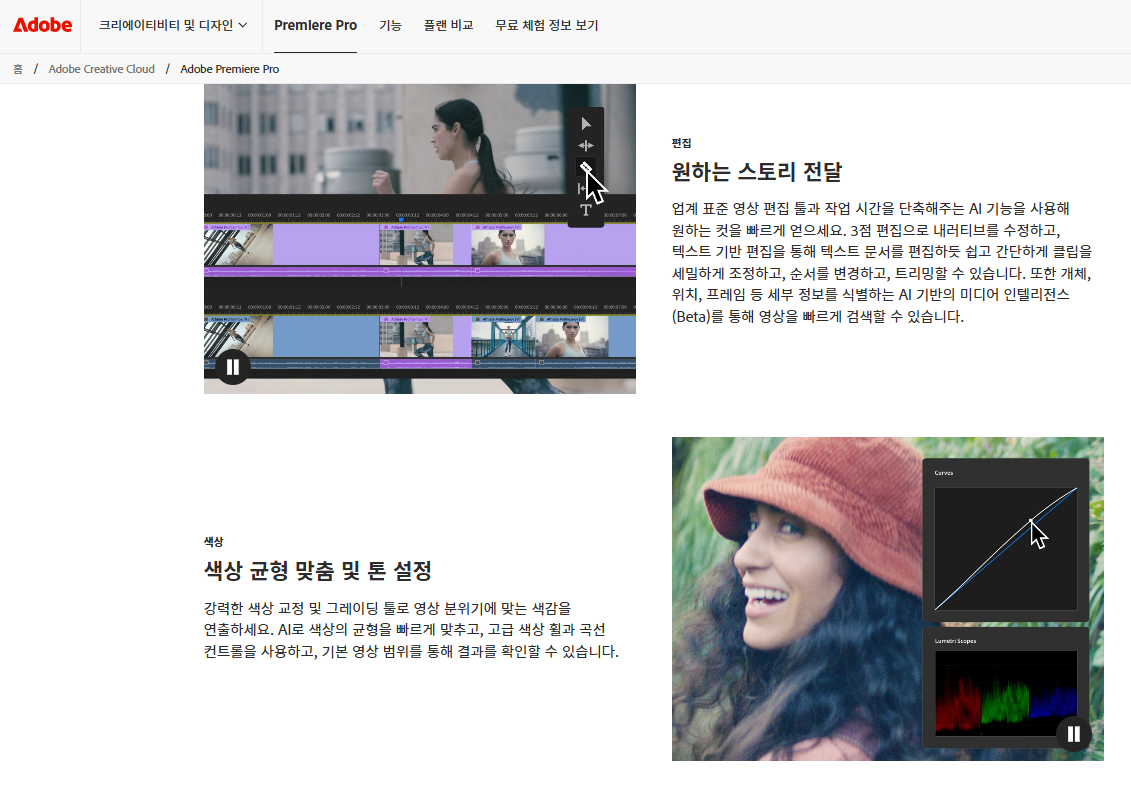The height and width of the screenshot is (791, 1131).
Task: Click Adobe Premiere Pro breadcrumb text
Action: [229, 69]
